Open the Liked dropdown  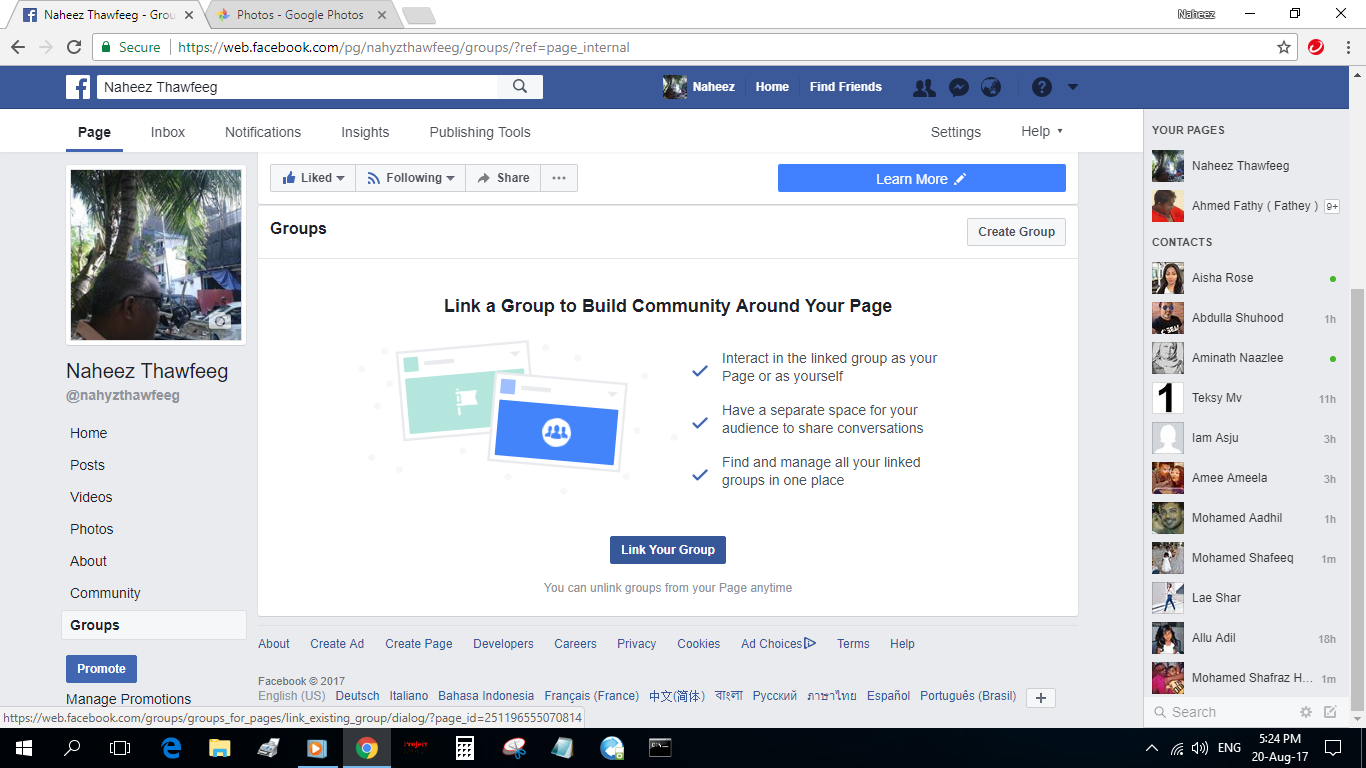click(x=313, y=178)
